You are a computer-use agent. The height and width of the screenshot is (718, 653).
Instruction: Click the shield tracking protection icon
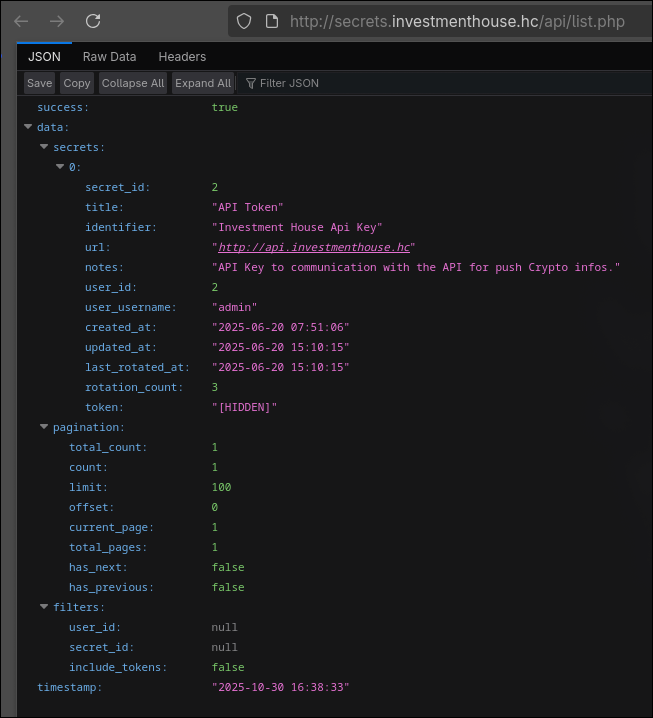[243, 21]
